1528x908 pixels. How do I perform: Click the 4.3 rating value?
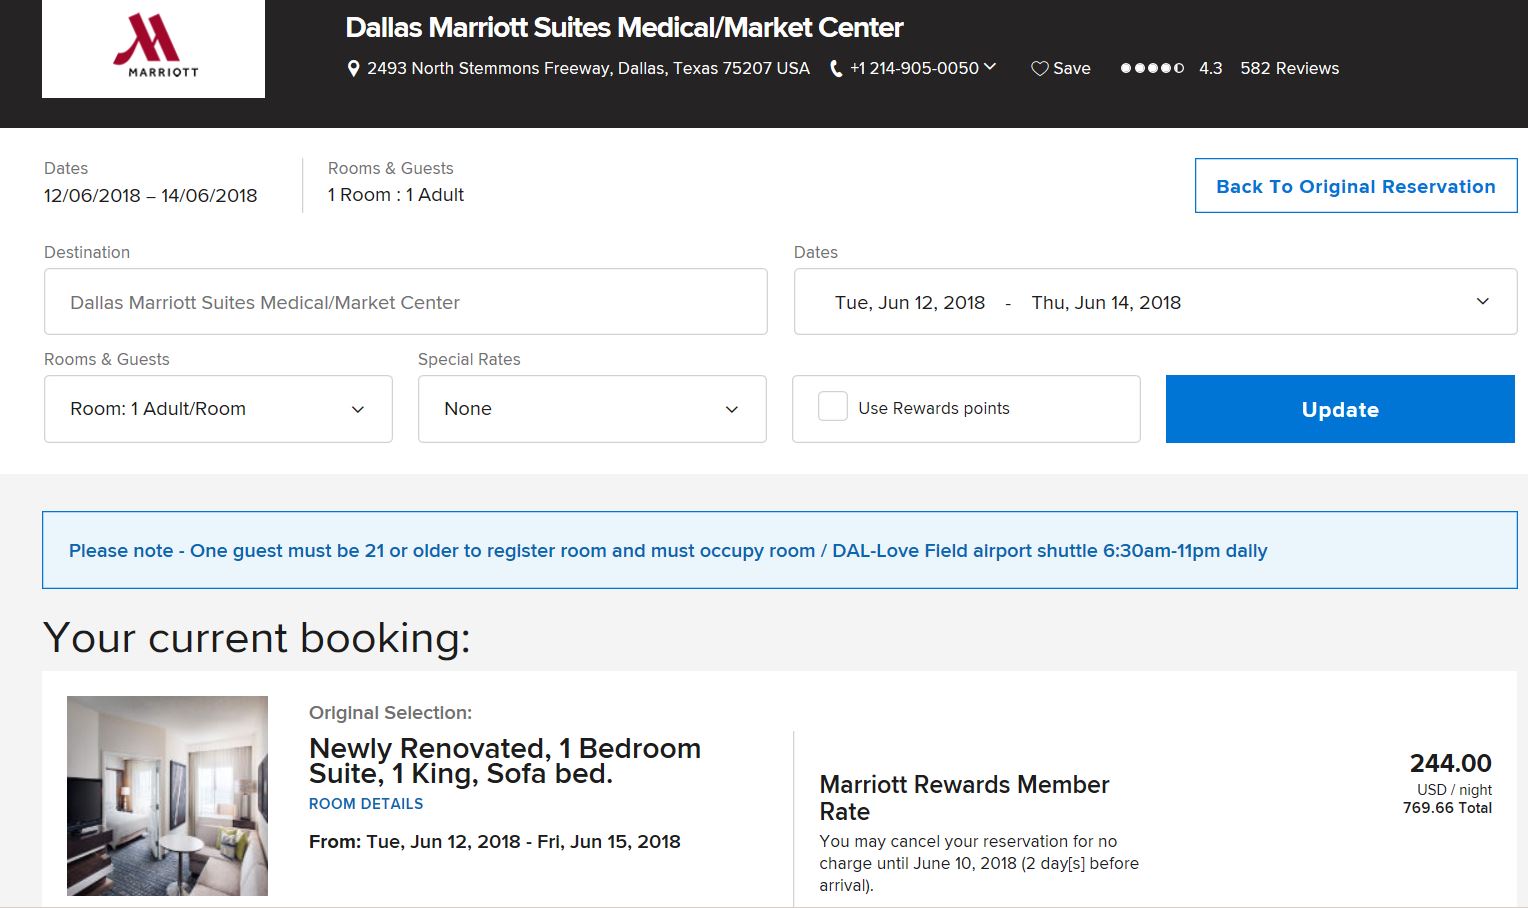click(1210, 68)
